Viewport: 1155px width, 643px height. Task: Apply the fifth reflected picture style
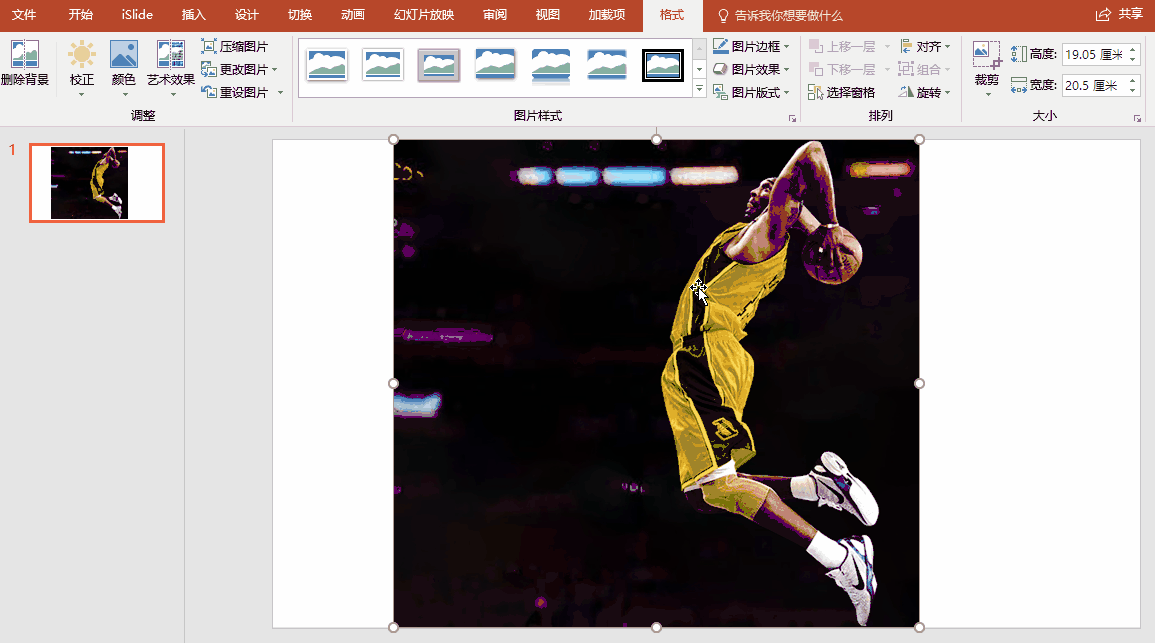point(551,65)
